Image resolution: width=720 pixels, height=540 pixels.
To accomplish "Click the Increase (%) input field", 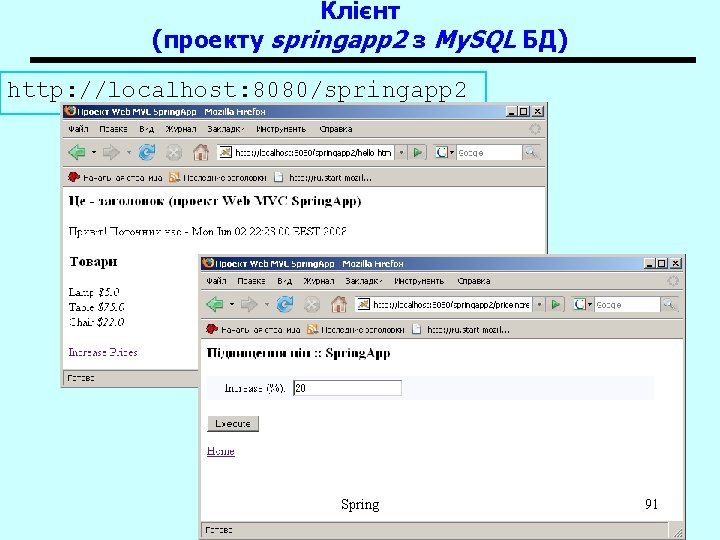I will click(347, 388).
